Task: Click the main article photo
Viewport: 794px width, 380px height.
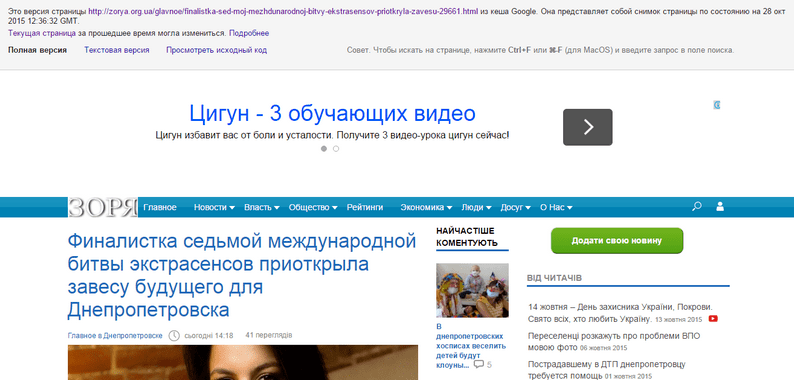Action: [243, 363]
